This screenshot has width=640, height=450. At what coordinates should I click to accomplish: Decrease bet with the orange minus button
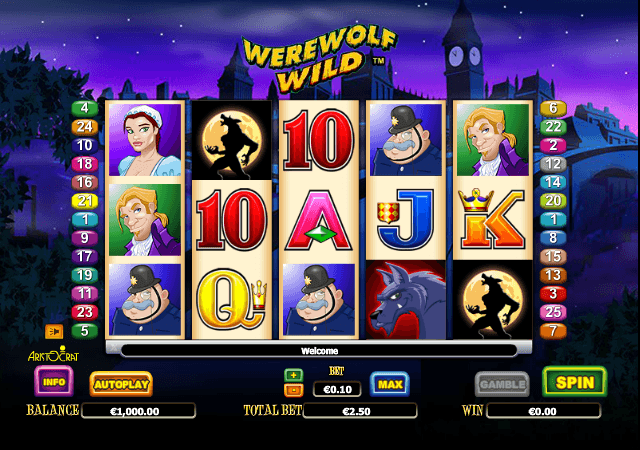[293, 390]
